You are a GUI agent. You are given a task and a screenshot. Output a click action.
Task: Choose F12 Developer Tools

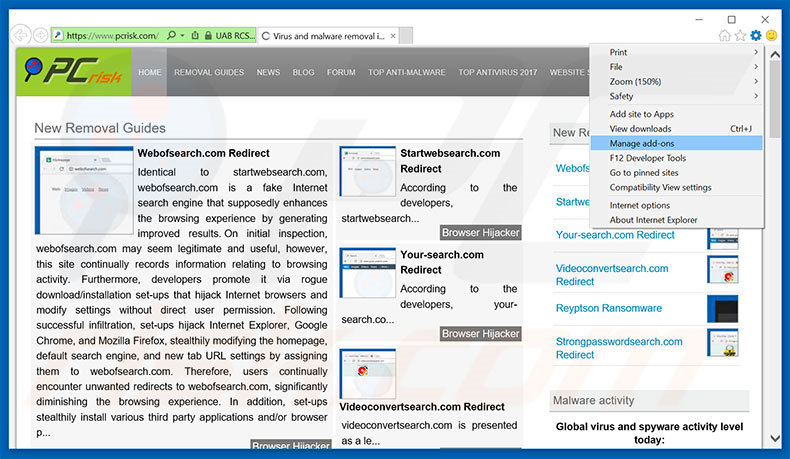tap(677, 158)
